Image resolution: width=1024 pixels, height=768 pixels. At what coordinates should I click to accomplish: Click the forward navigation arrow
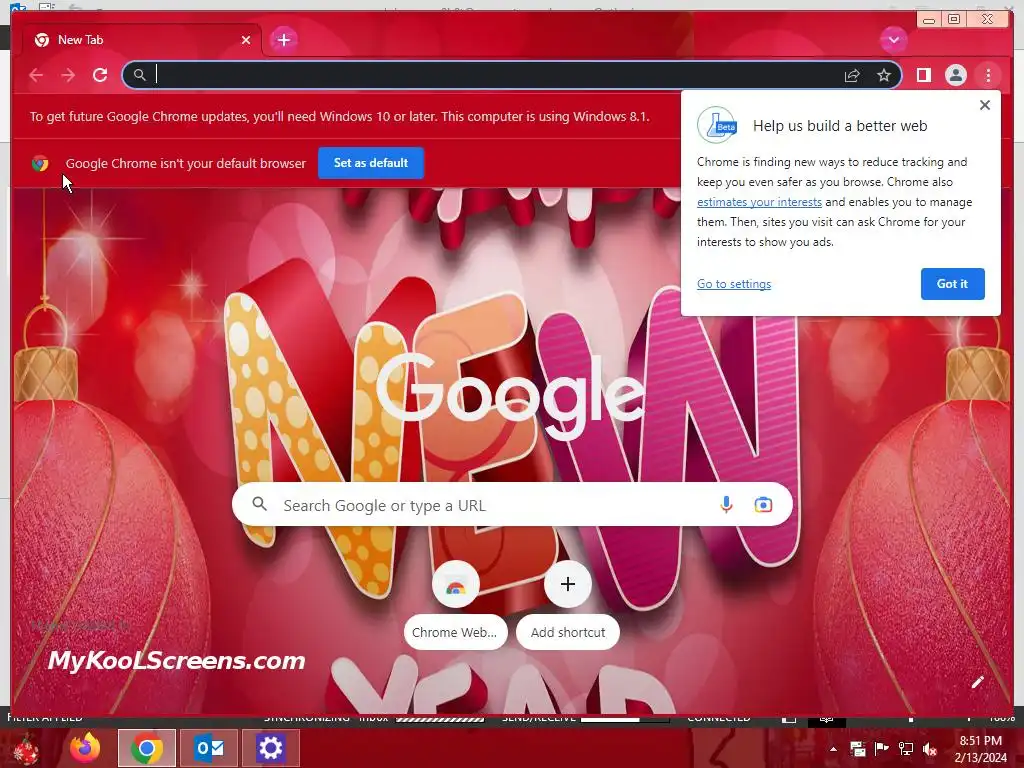pos(68,75)
